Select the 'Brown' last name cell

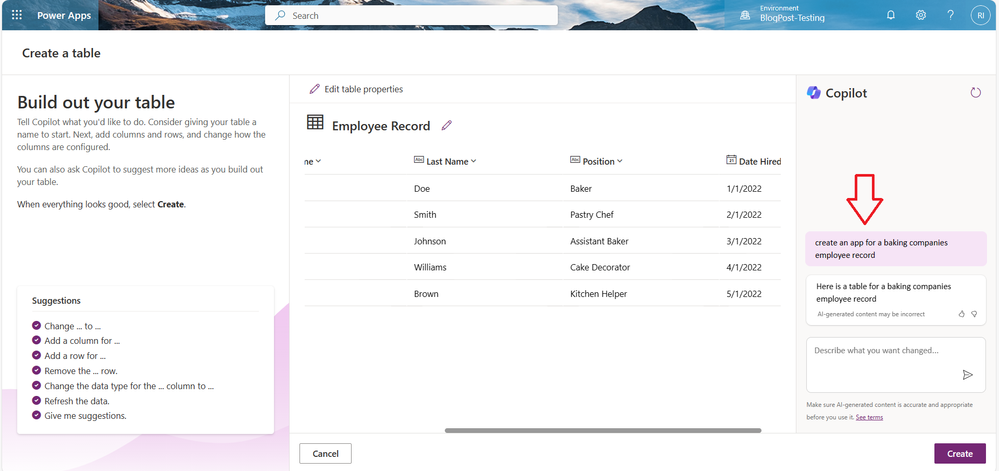pyautogui.click(x=426, y=294)
